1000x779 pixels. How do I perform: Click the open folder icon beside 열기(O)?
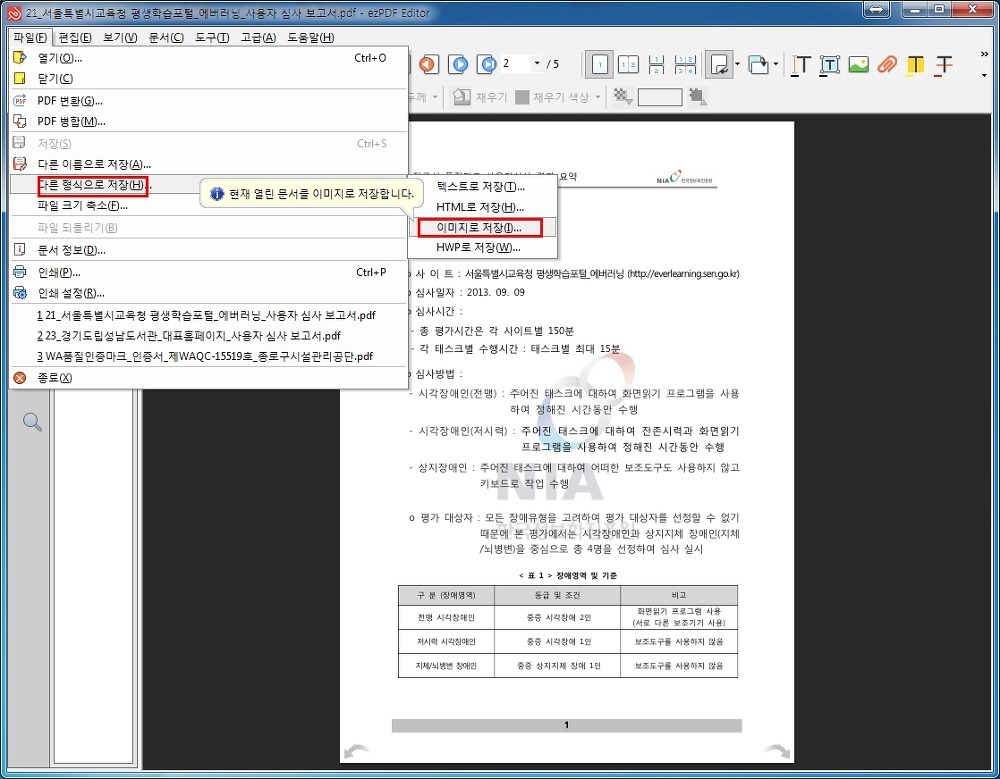point(20,58)
